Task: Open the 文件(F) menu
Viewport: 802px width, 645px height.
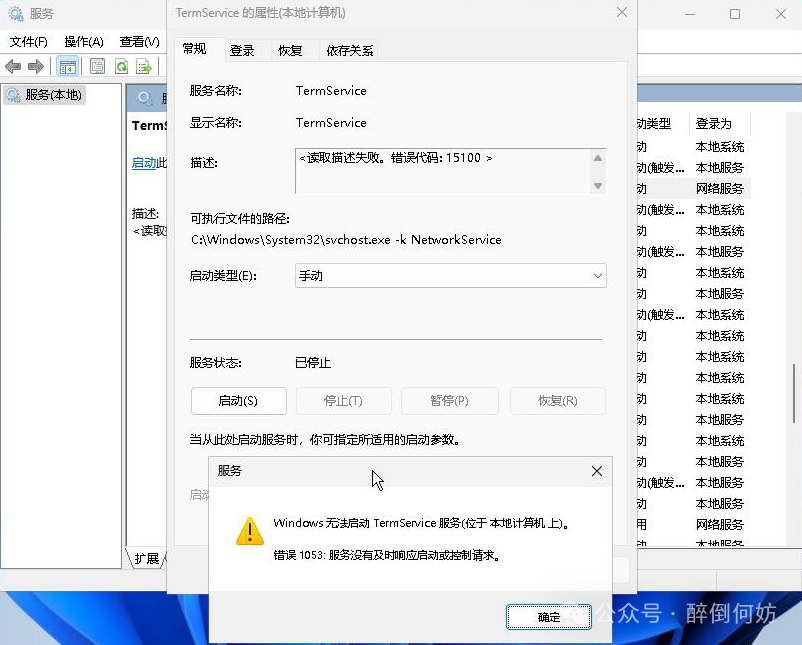Action: click(x=29, y=42)
